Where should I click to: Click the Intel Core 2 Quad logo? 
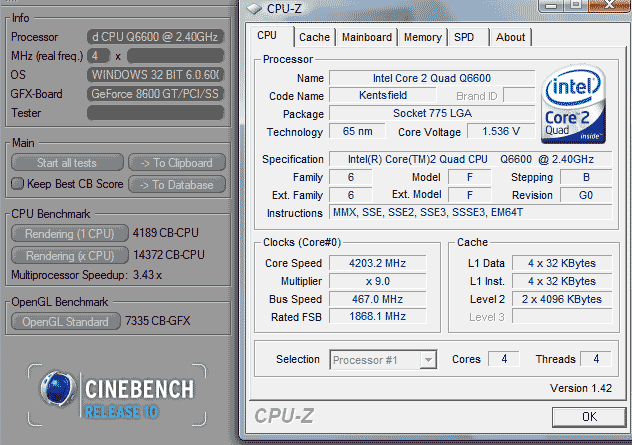click(x=573, y=105)
